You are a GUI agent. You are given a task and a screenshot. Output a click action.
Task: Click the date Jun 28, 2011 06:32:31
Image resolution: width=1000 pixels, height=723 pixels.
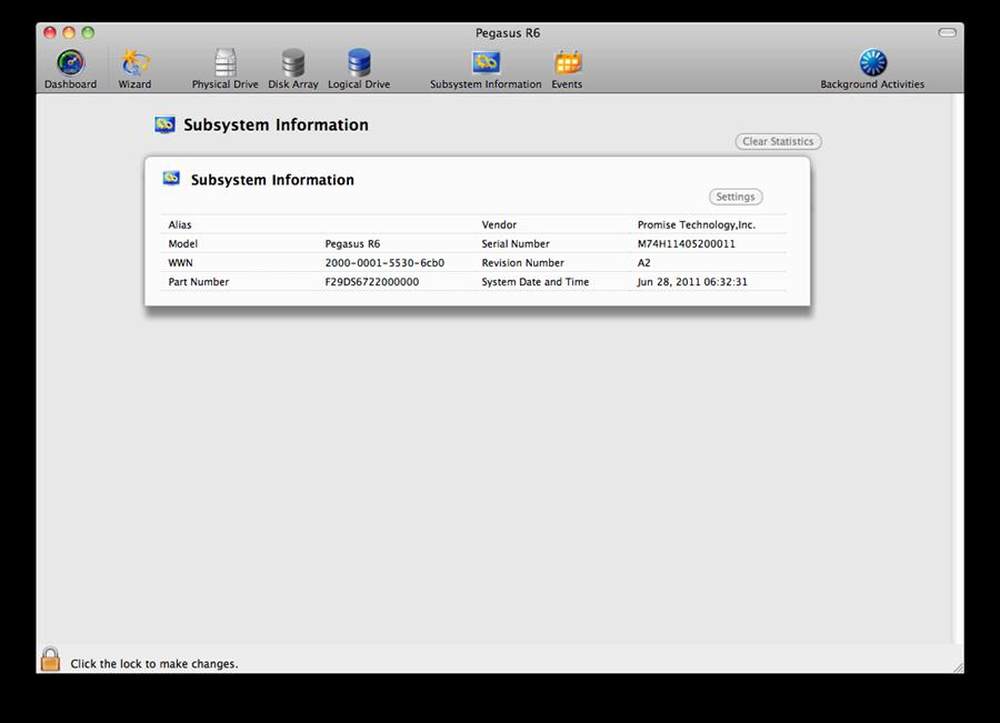(692, 282)
